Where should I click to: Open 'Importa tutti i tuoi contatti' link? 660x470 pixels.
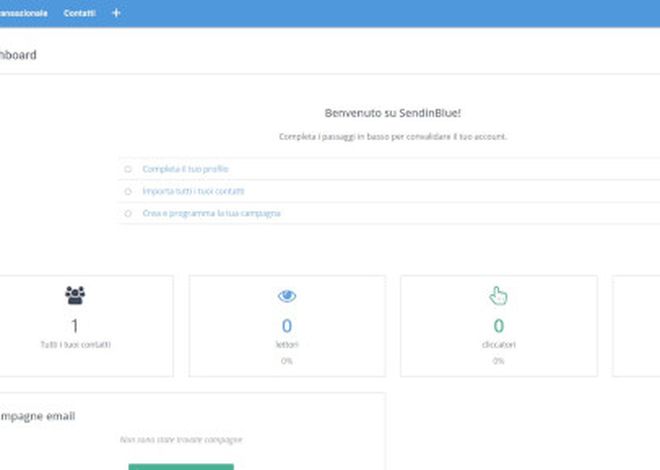(193, 191)
